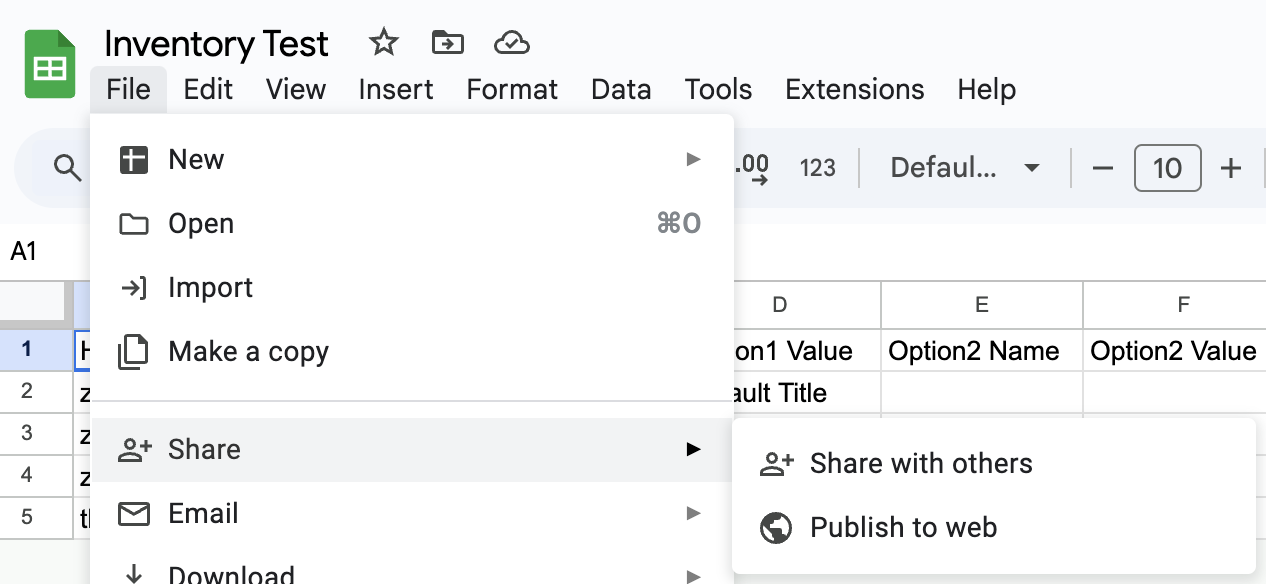Select Make a copy from File menu

coord(248,352)
